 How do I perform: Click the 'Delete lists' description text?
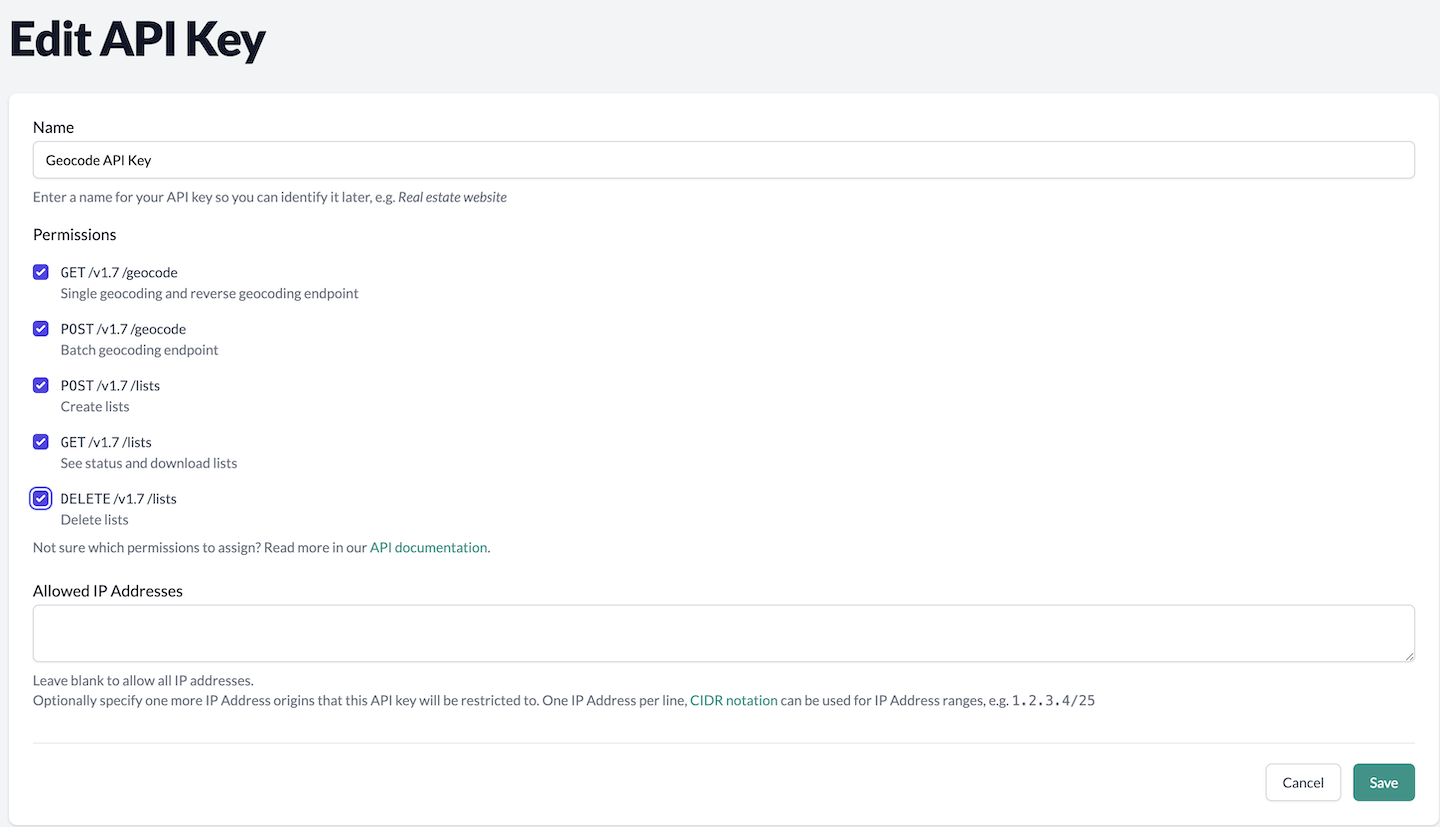click(94, 520)
